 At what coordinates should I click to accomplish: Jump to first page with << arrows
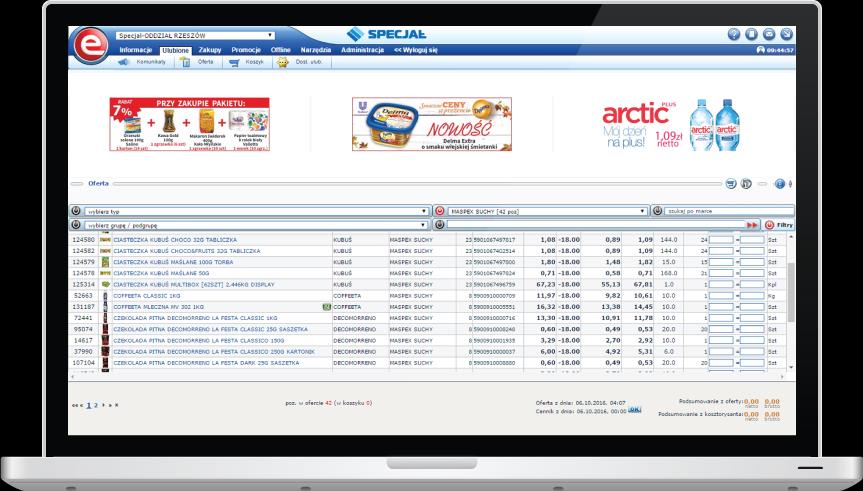point(75,405)
